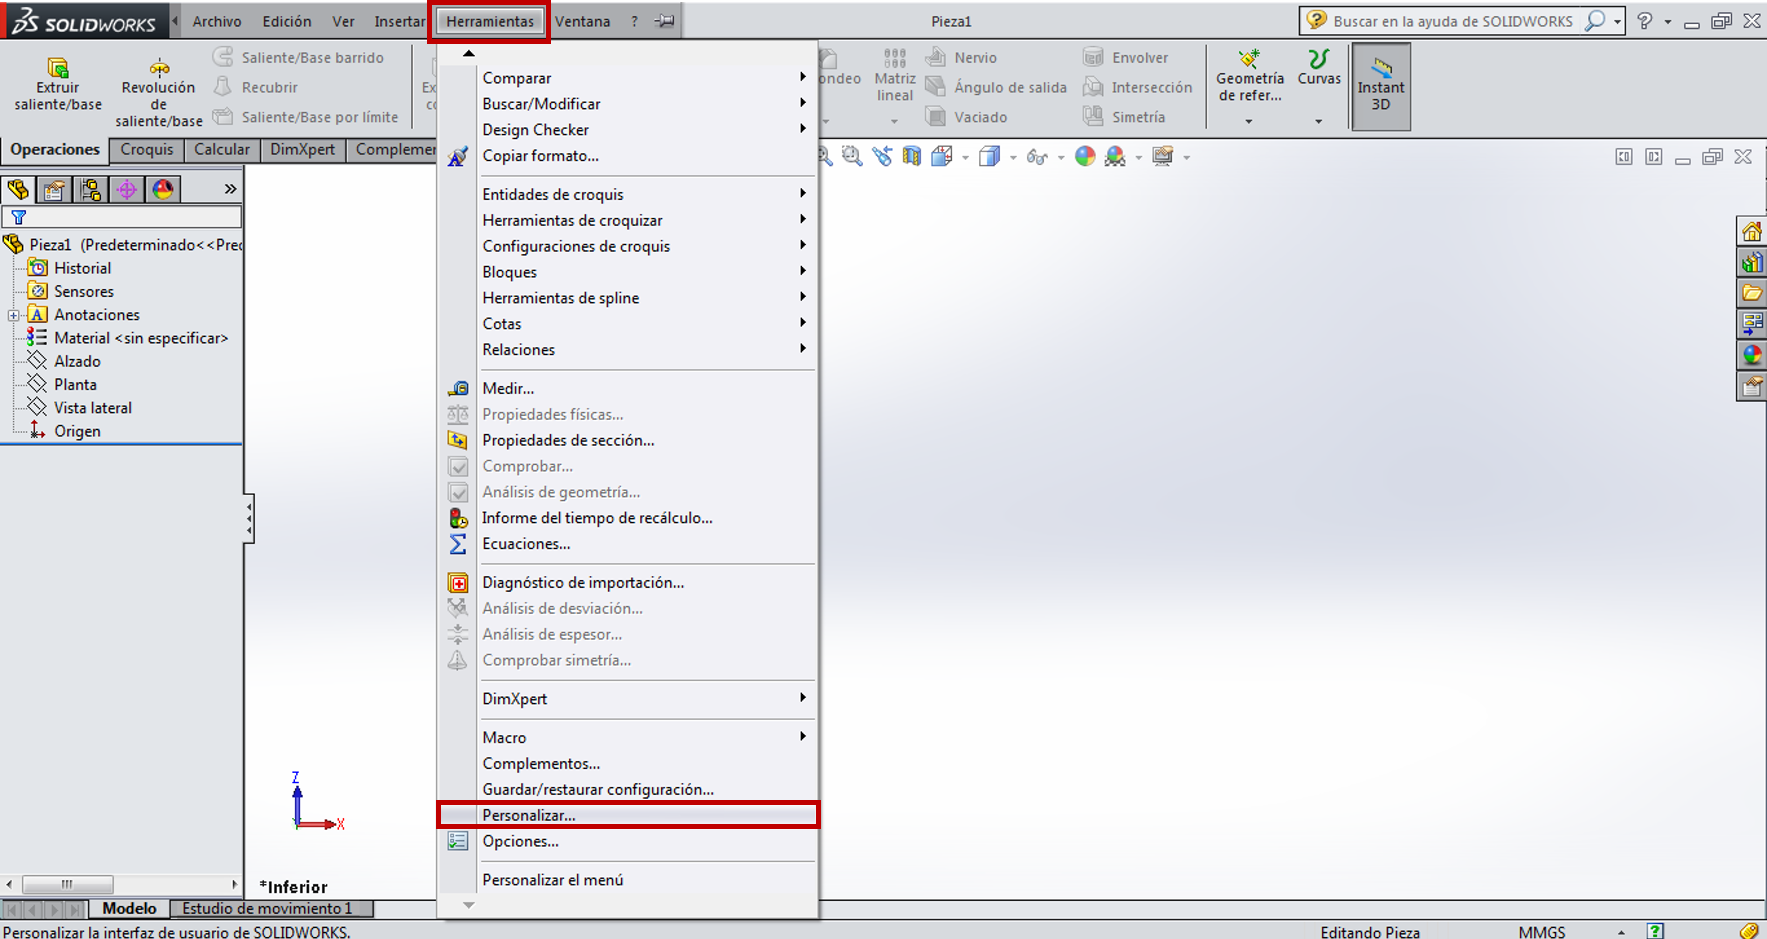Click Medir... menu entry

point(628,388)
